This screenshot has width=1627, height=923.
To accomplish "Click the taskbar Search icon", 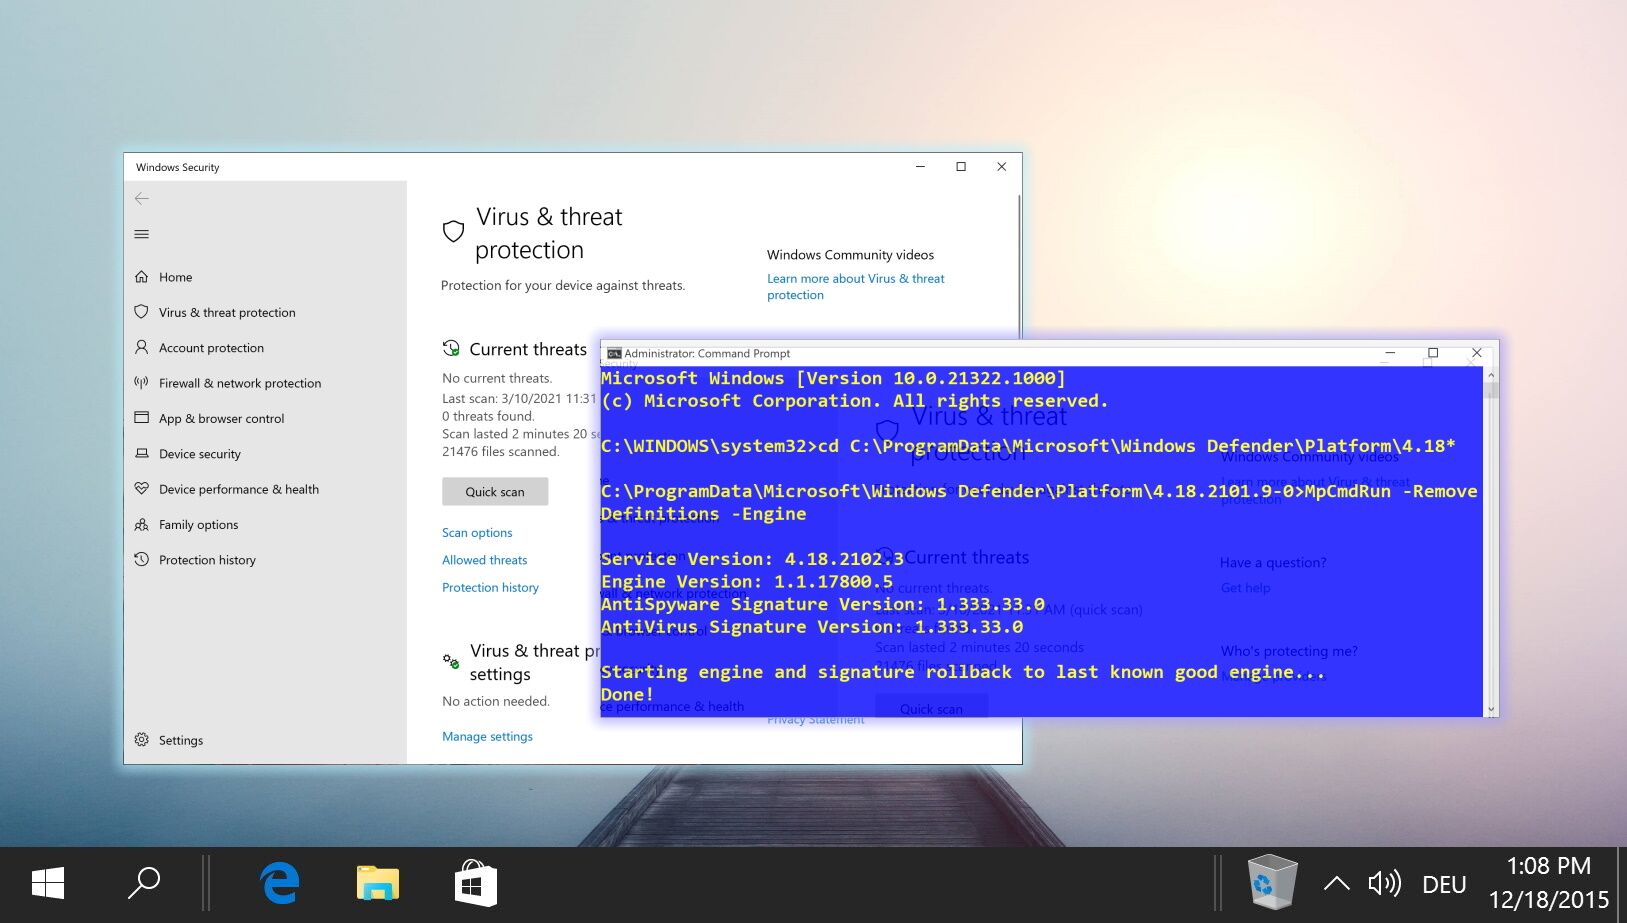I will pos(144,883).
